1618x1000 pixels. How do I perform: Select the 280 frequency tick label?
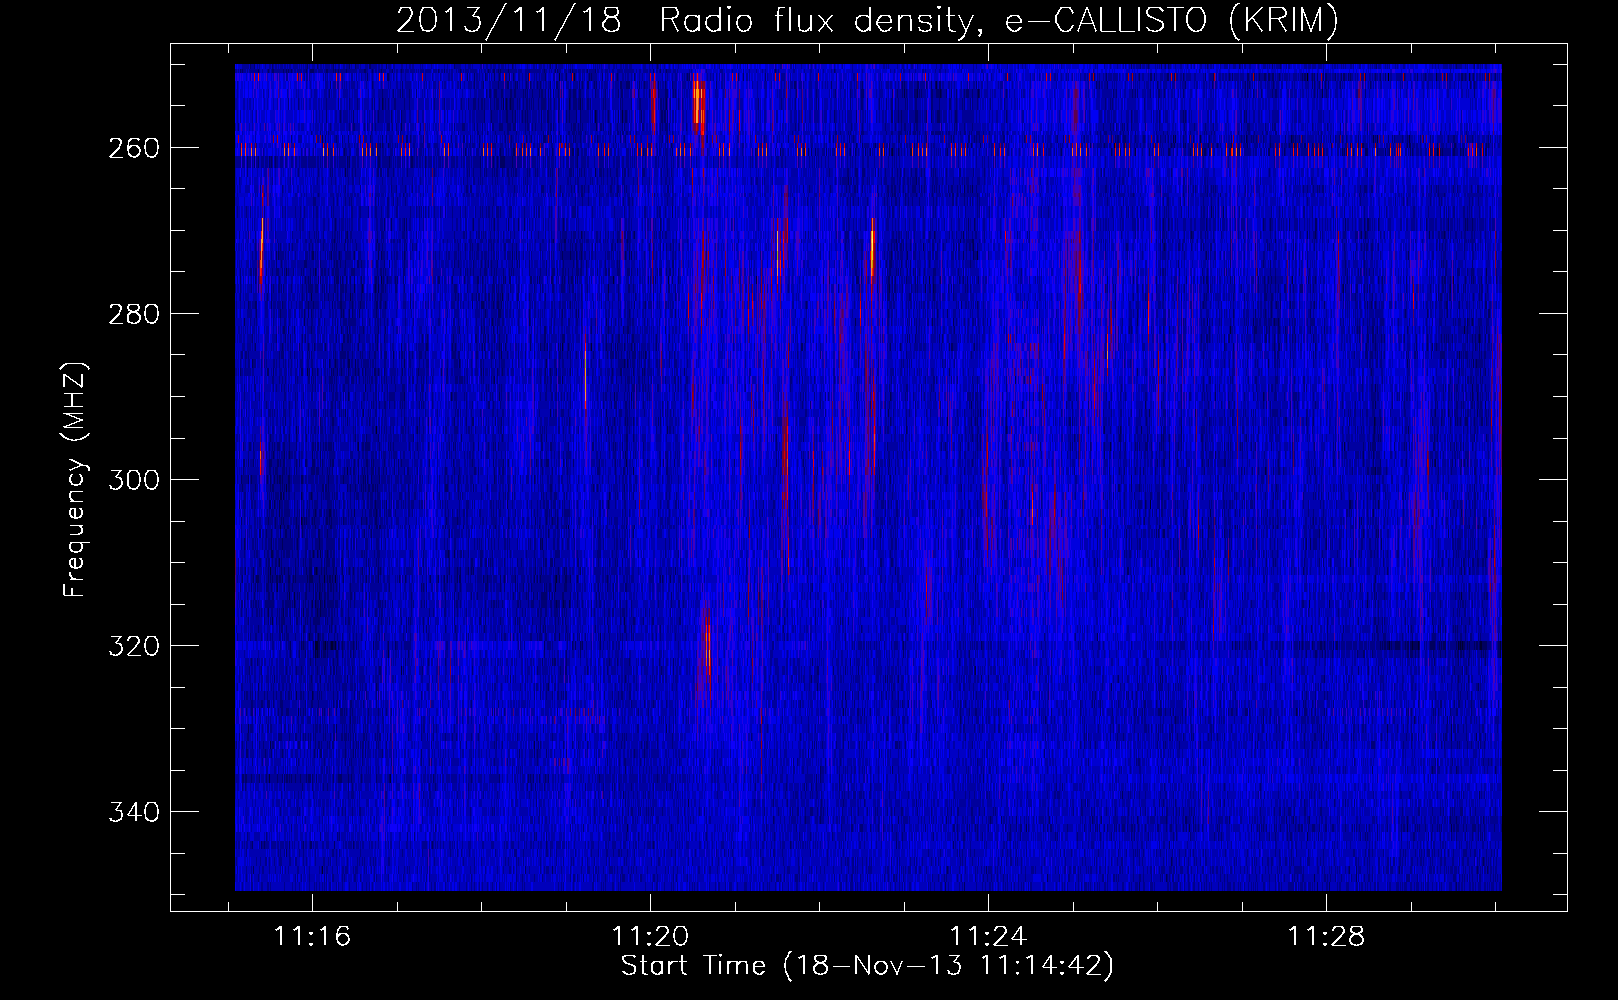133,314
